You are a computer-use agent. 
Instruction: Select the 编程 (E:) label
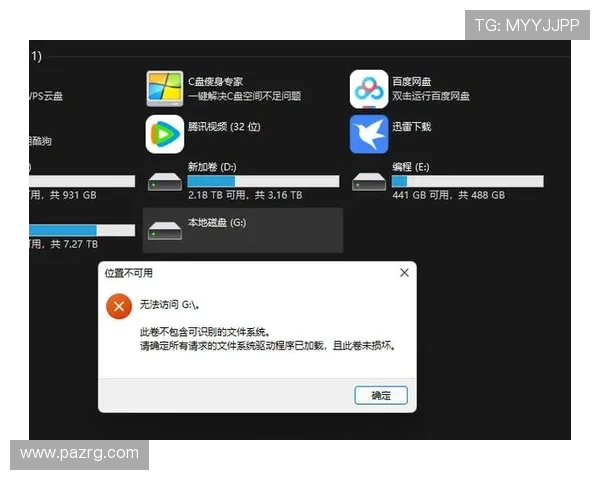point(411,167)
